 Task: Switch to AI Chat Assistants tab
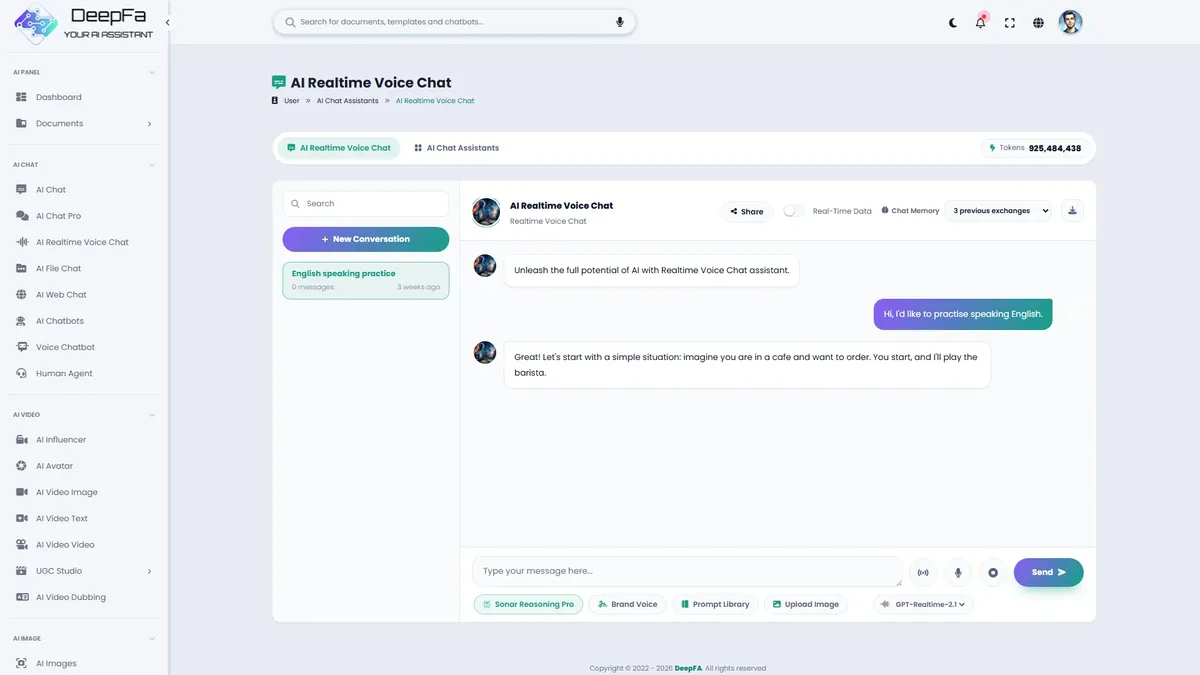coord(456,148)
